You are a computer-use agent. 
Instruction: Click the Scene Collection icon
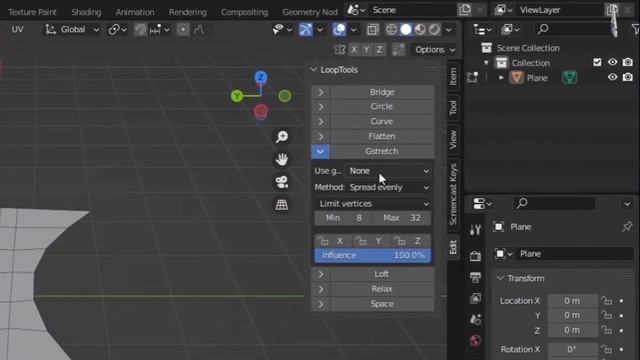tap(487, 48)
